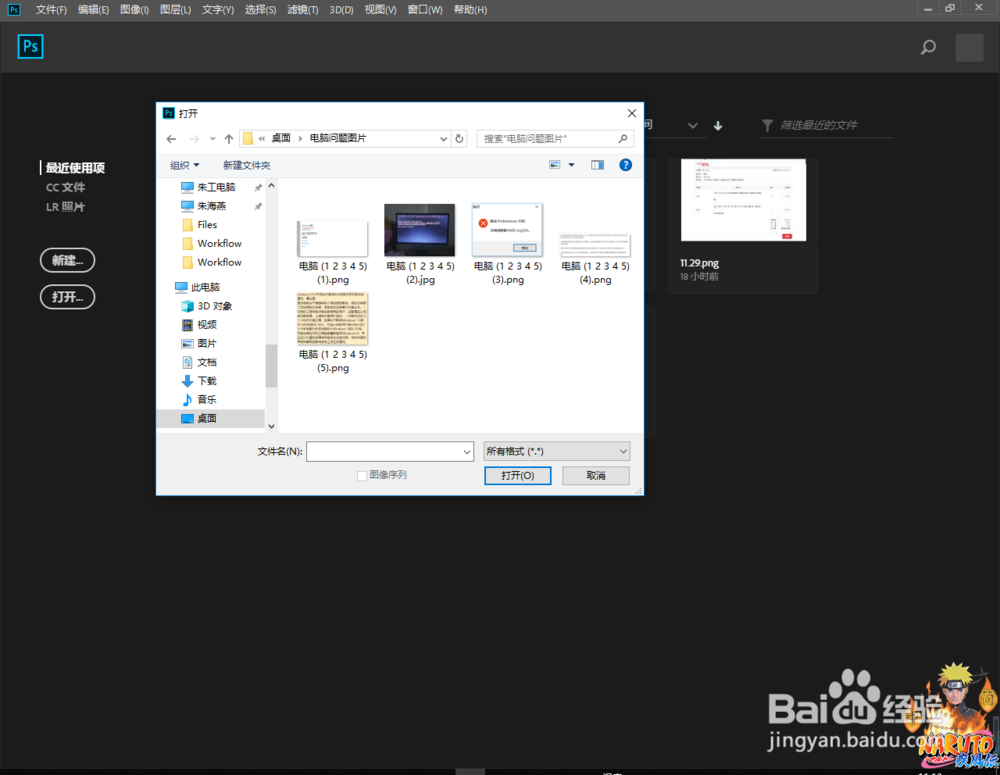Open the search magnifier in Photoshop header
Viewport: 1000px width, 775px height.
tap(929, 47)
